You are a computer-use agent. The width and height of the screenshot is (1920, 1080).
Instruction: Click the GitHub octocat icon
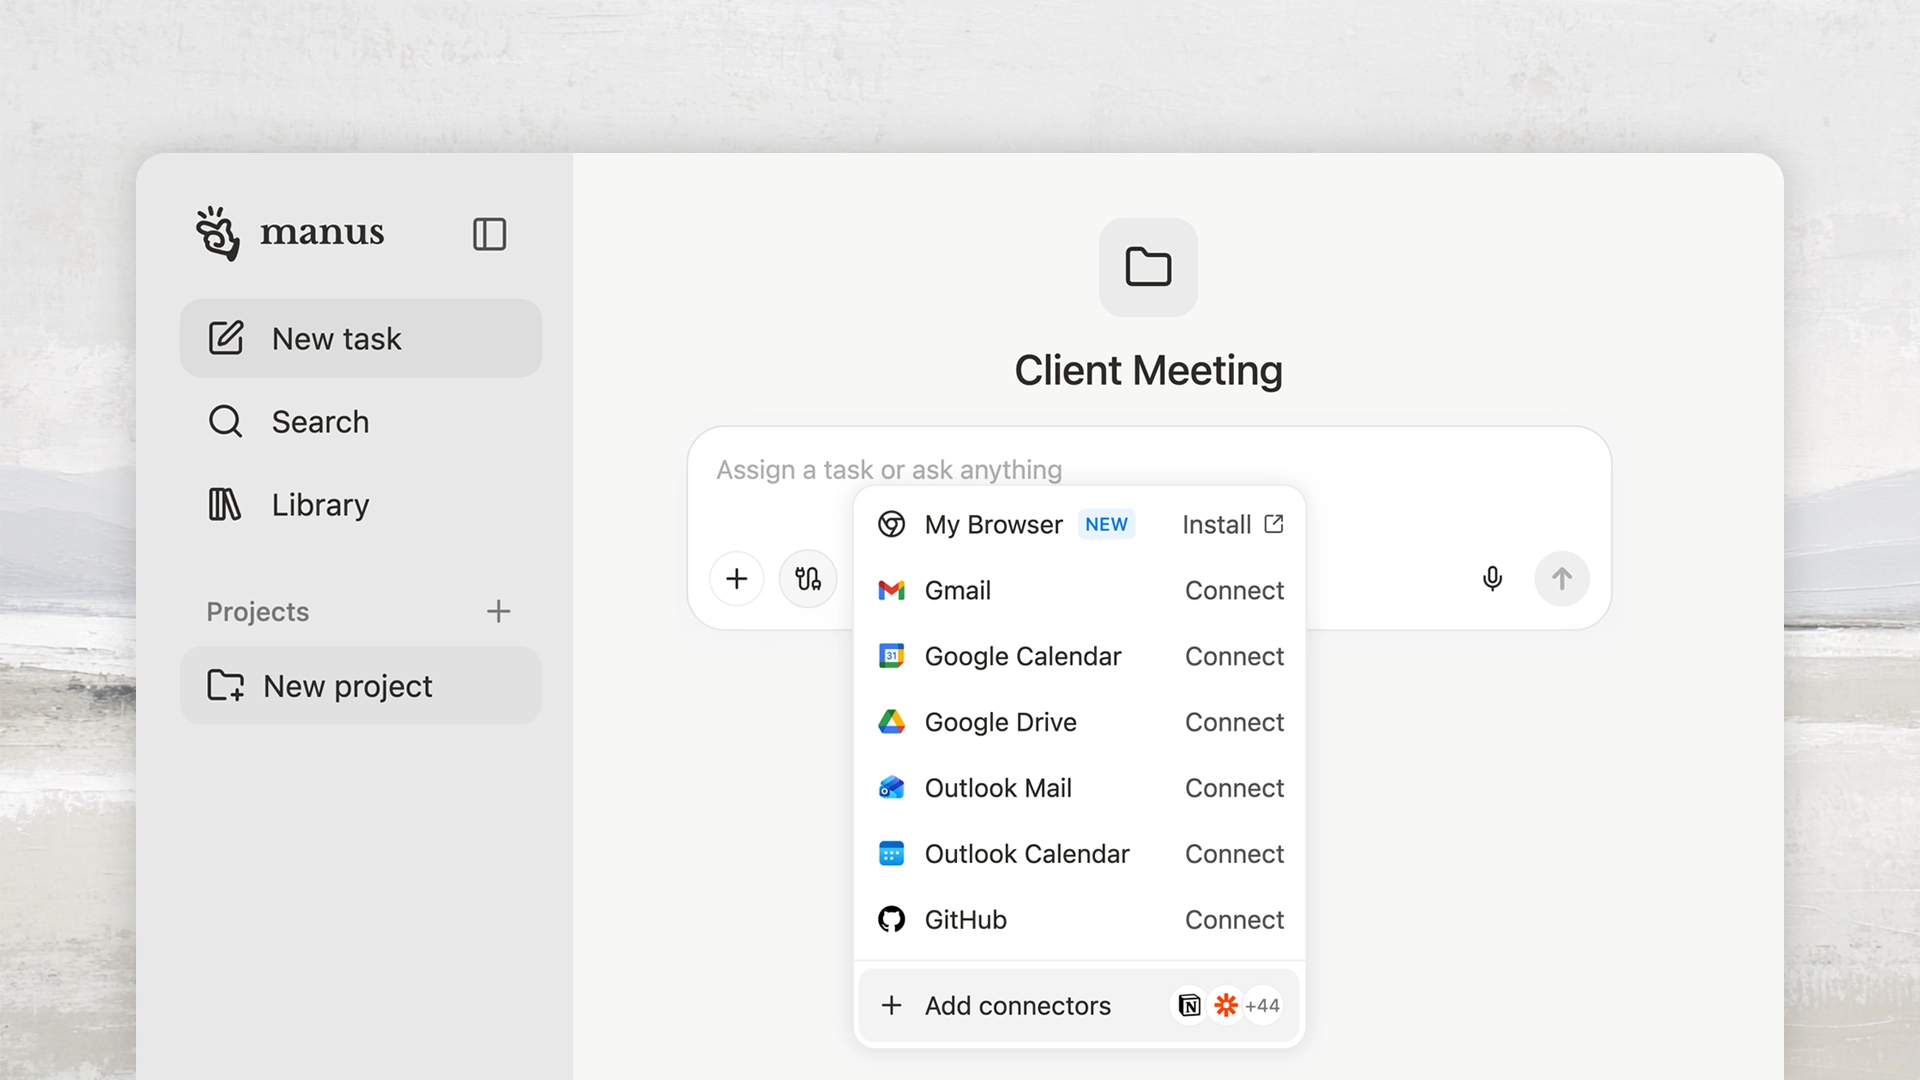click(891, 919)
